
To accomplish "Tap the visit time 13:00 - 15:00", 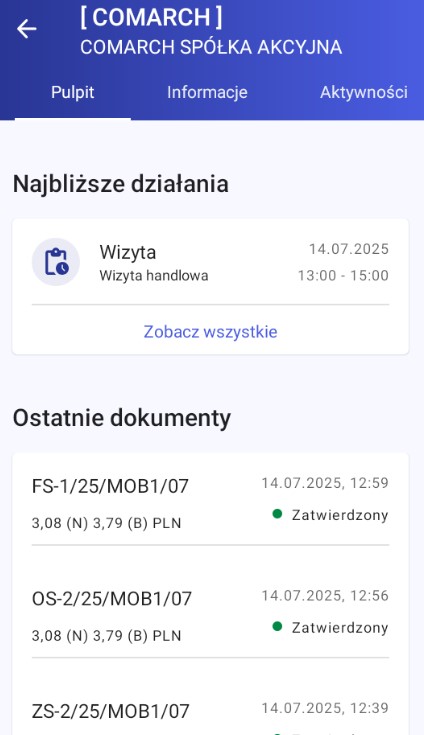I will (343, 276).
